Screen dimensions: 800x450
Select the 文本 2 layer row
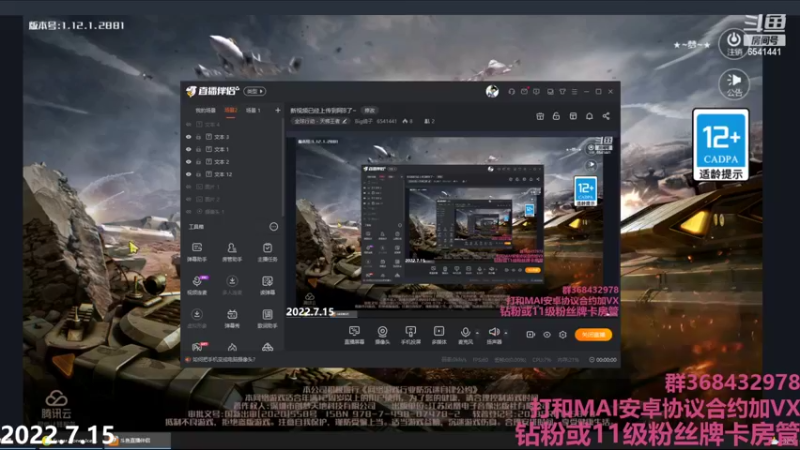232,162
